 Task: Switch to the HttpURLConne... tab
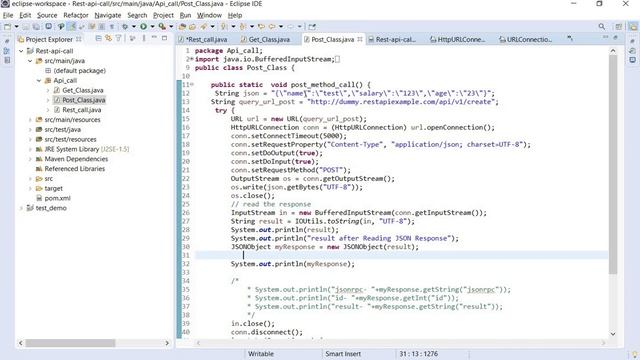[458, 39]
